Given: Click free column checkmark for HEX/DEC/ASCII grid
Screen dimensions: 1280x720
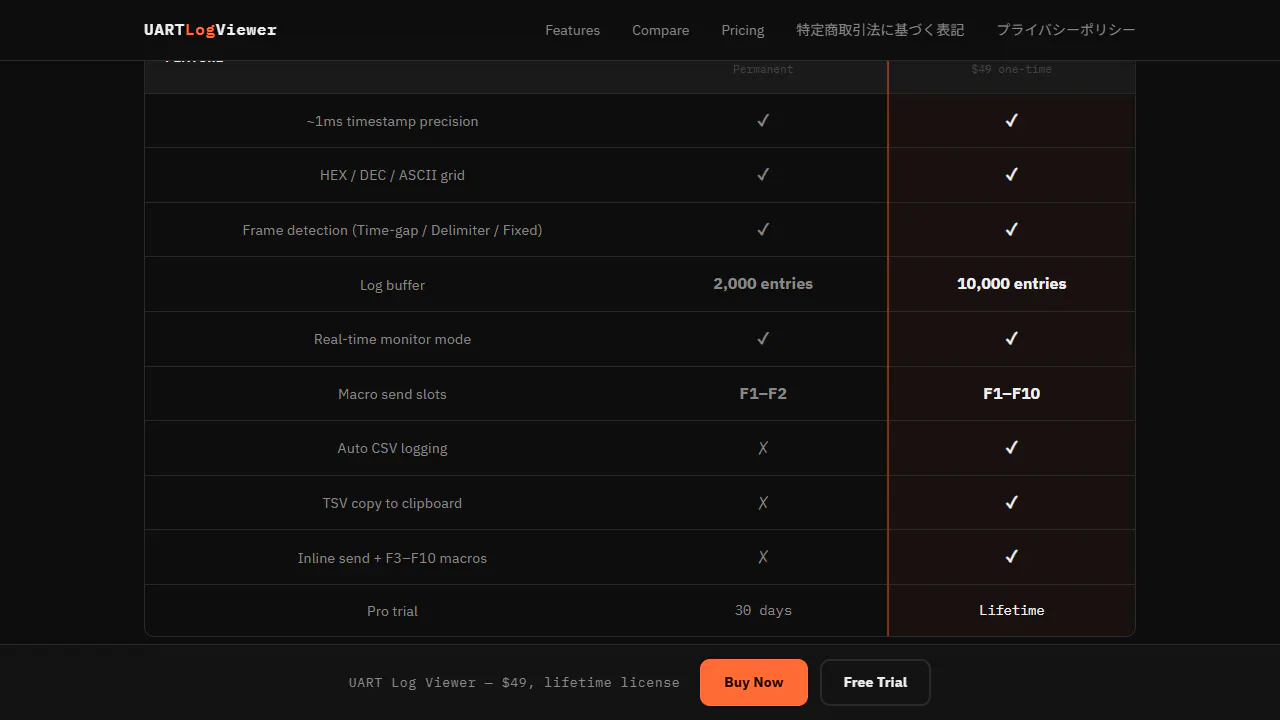Looking at the screenshot, I should (763, 174).
